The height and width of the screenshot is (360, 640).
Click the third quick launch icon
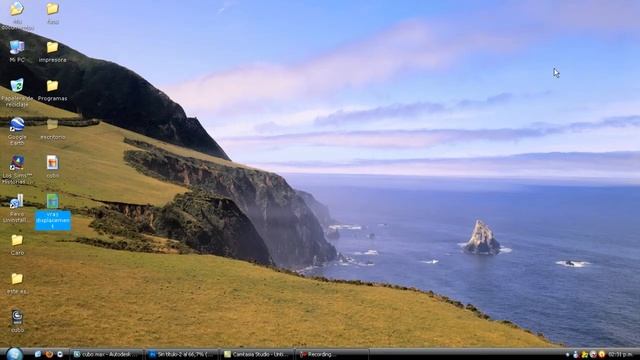[x=60, y=354]
